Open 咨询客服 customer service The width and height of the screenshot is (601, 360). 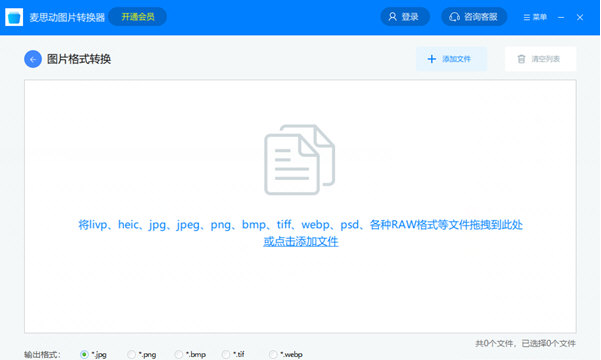474,17
